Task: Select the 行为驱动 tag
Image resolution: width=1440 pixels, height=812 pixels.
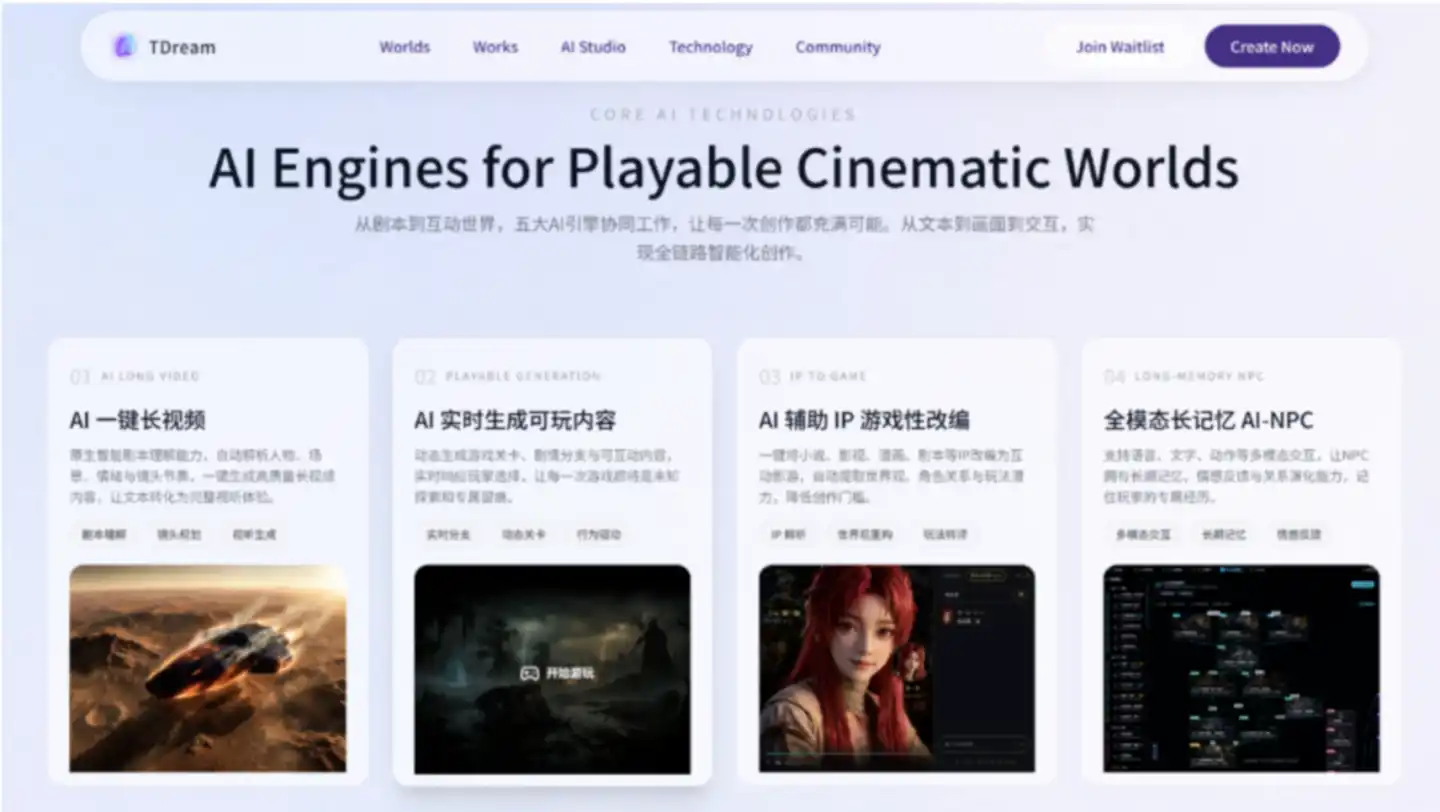Action: coord(599,534)
